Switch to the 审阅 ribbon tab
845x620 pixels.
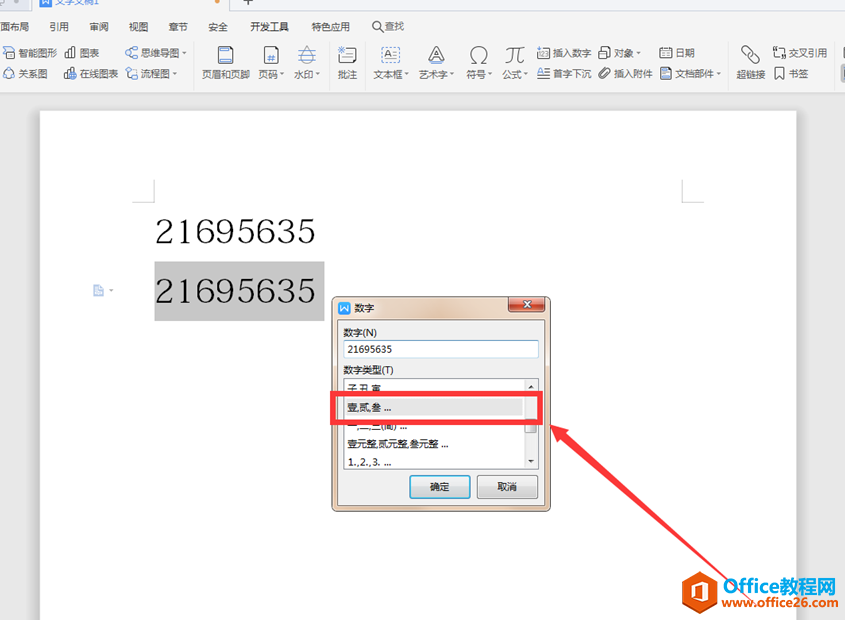(x=99, y=26)
